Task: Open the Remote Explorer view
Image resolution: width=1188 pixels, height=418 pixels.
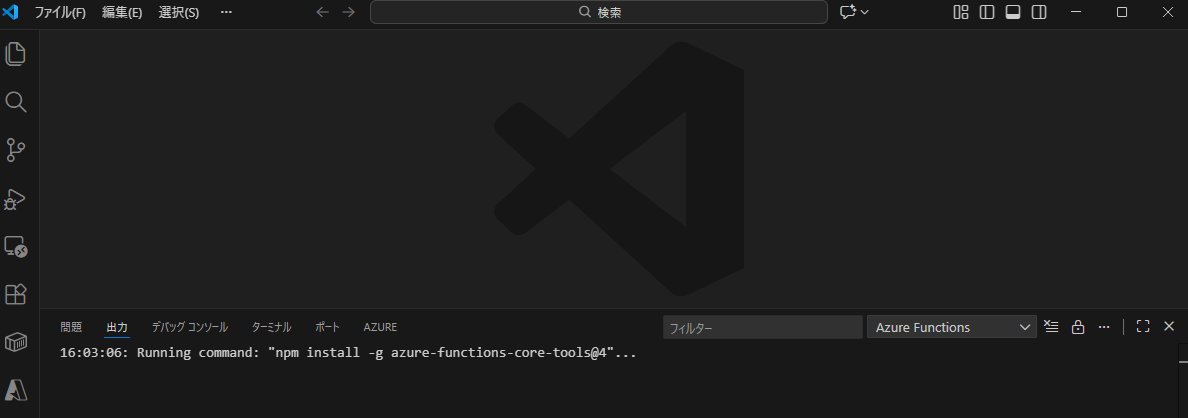Action: (x=16, y=246)
